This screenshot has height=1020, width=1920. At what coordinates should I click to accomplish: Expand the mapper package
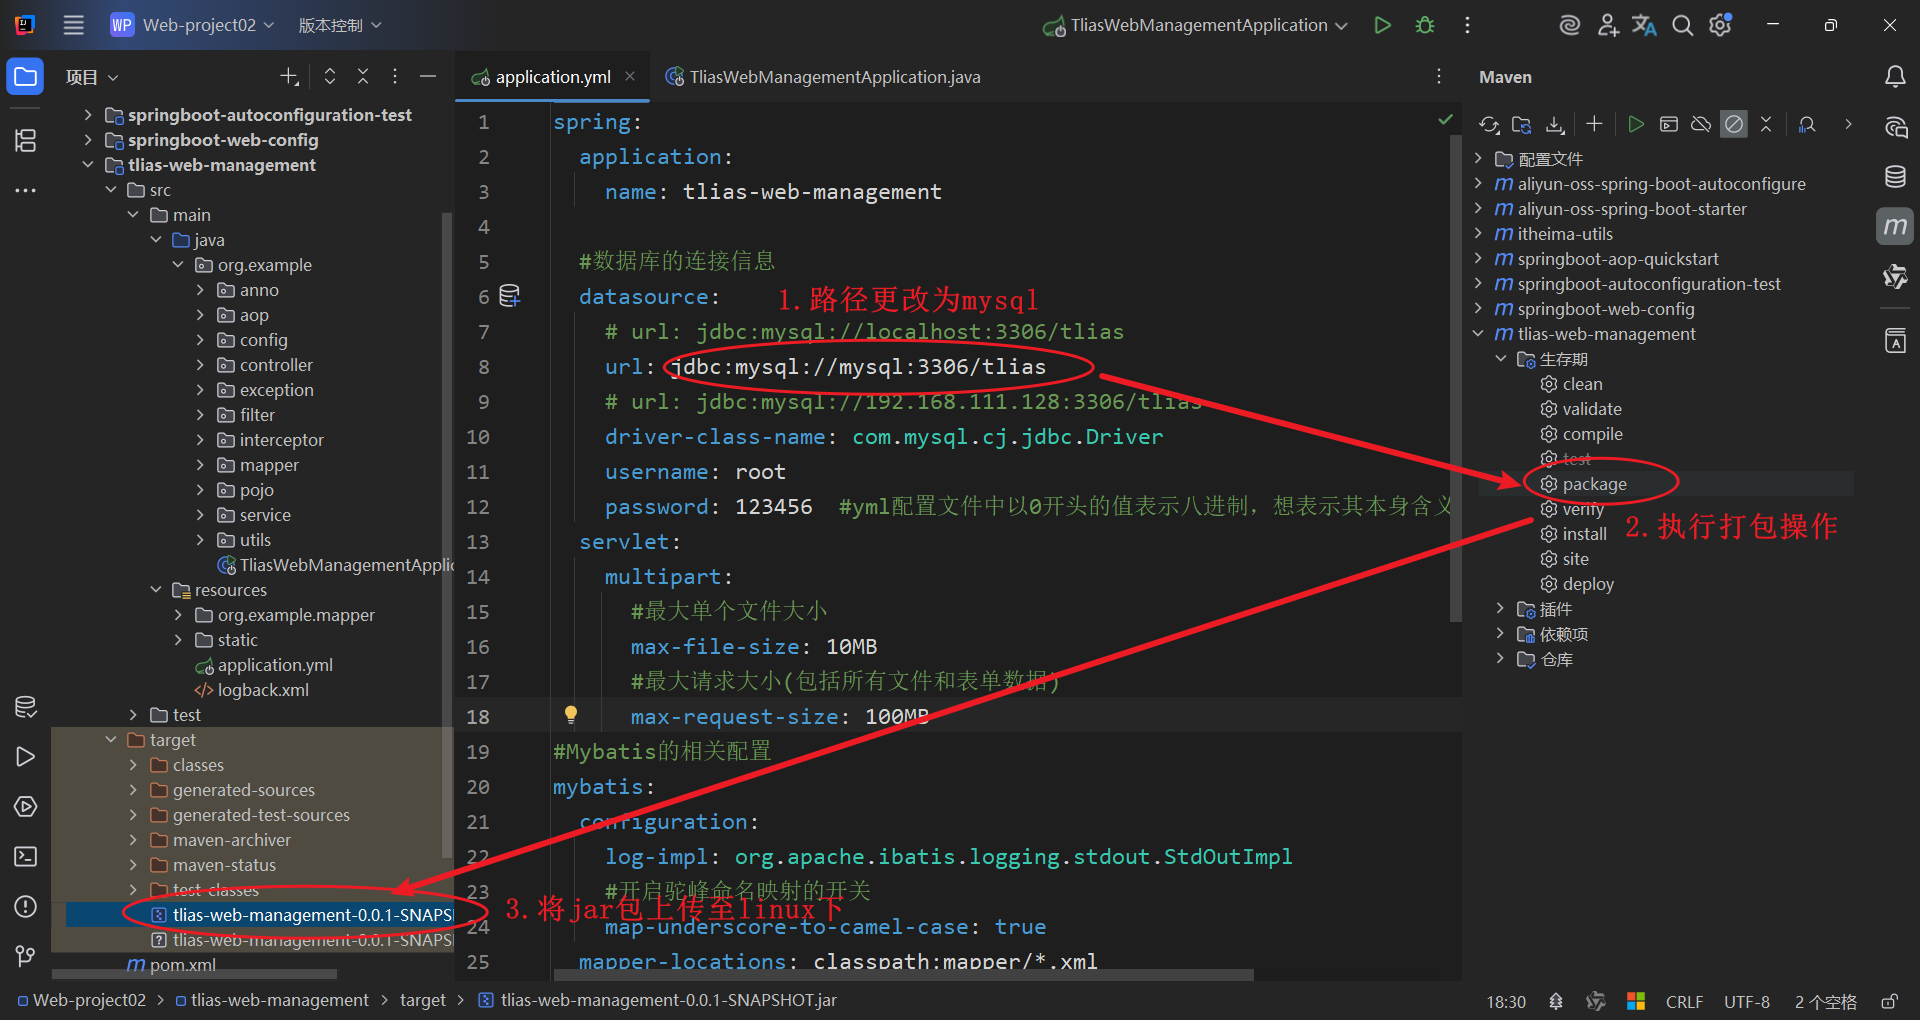200,465
